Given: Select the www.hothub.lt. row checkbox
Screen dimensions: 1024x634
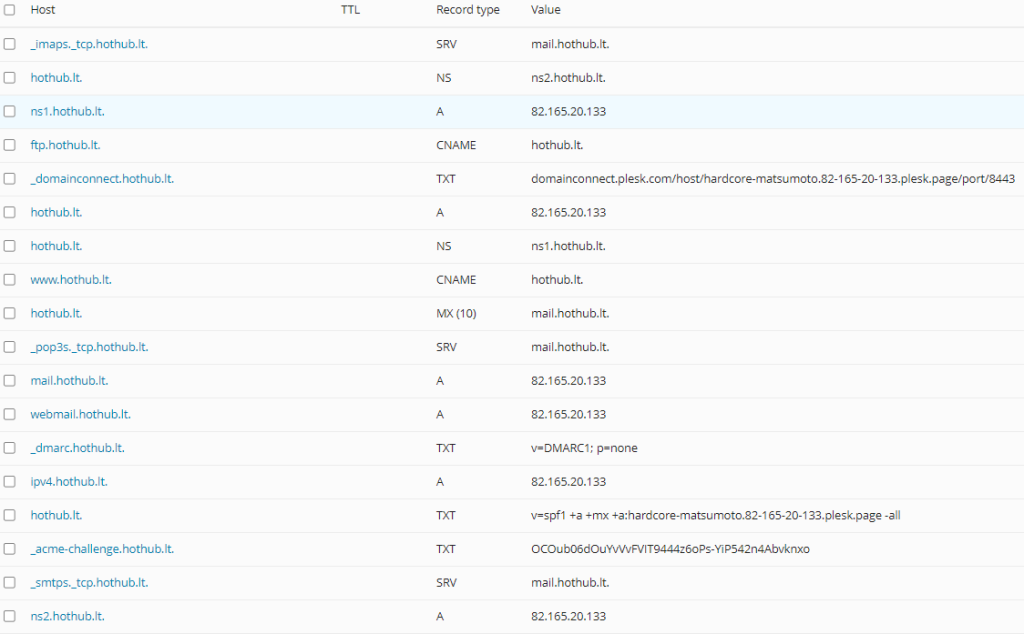Looking at the screenshot, I should click(9, 279).
